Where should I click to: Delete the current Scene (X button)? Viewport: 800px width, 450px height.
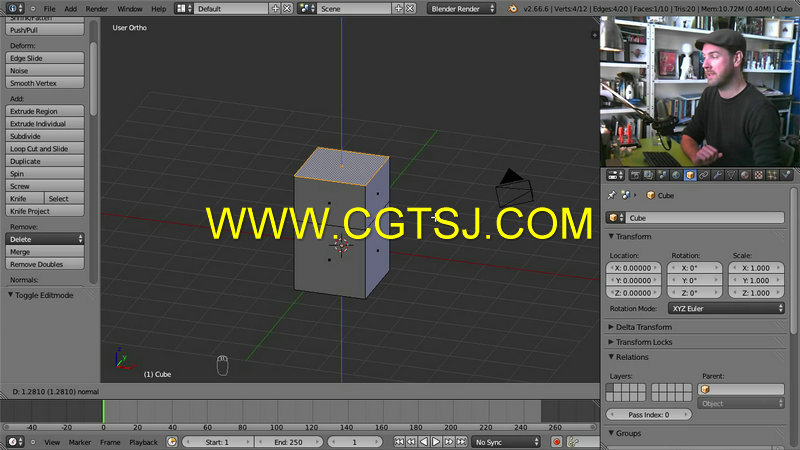[x=410, y=9]
